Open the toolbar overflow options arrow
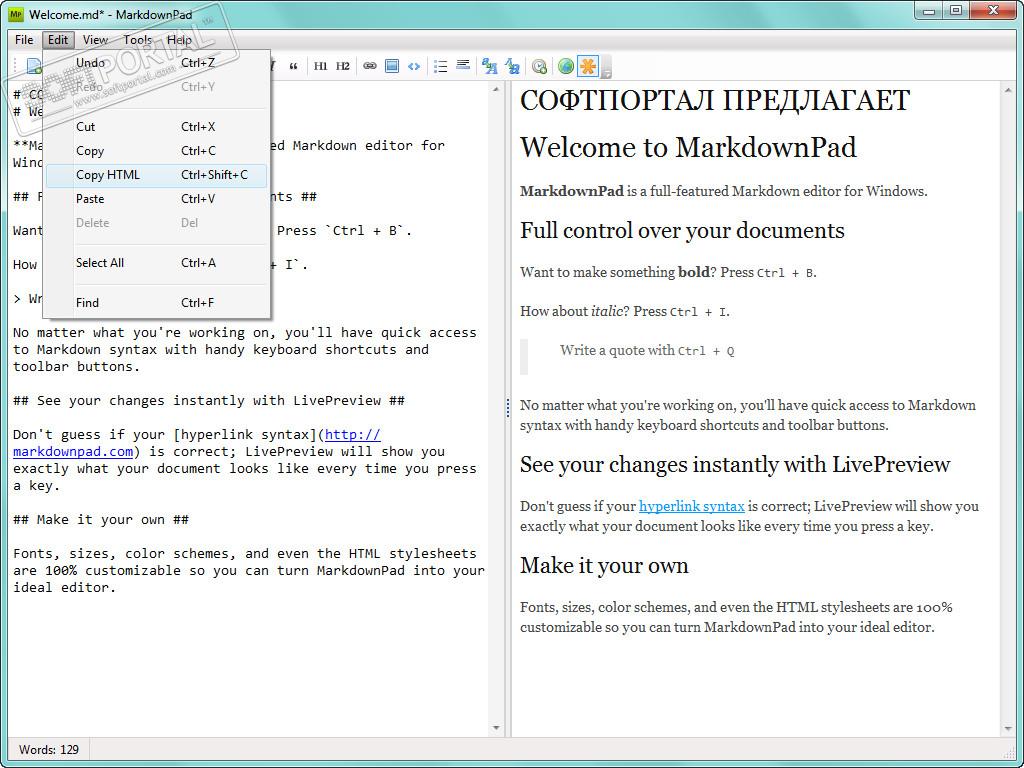The image size is (1024, 768). [606, 68]
